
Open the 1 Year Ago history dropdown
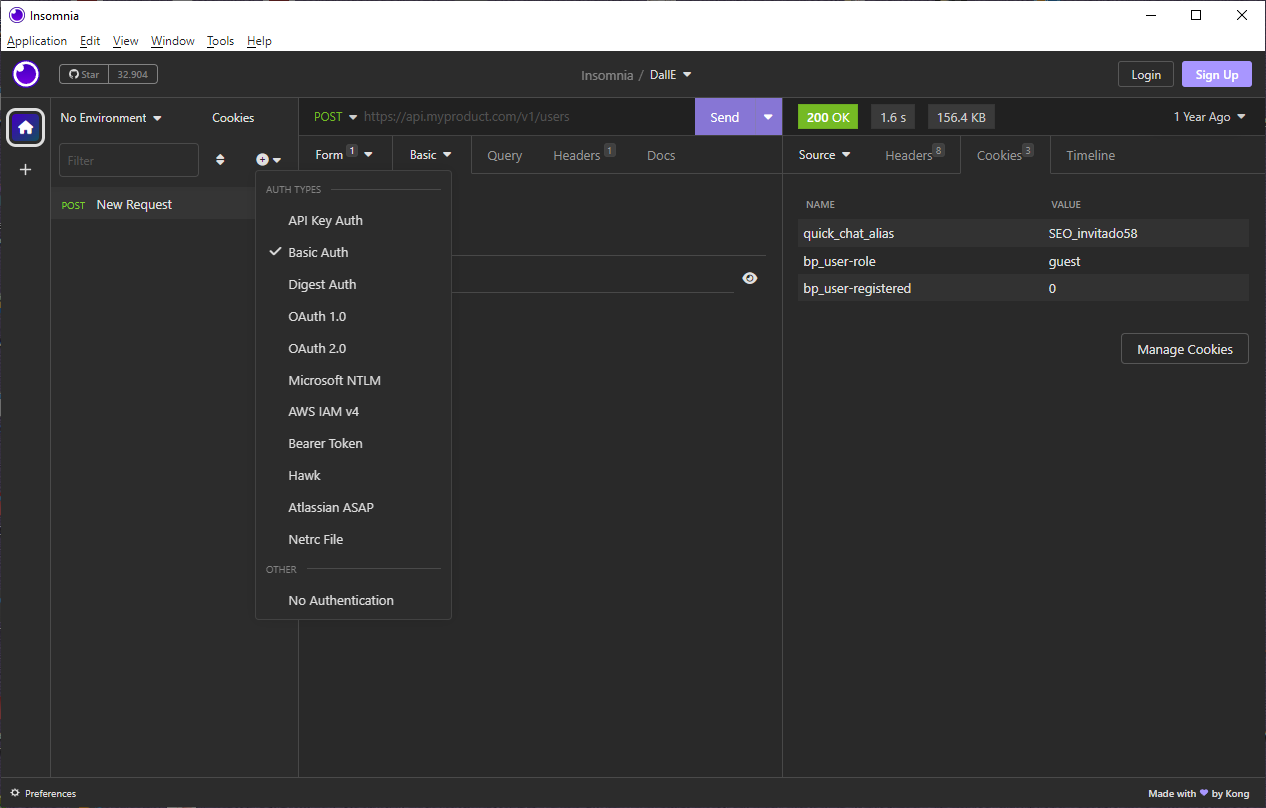[x=1209, y=117]
